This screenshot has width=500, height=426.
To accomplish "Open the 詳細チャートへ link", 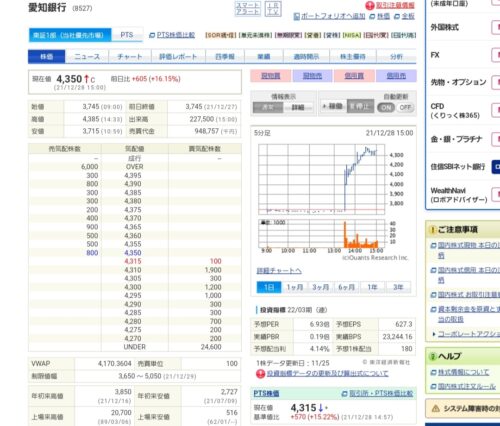I will [279, 271].
